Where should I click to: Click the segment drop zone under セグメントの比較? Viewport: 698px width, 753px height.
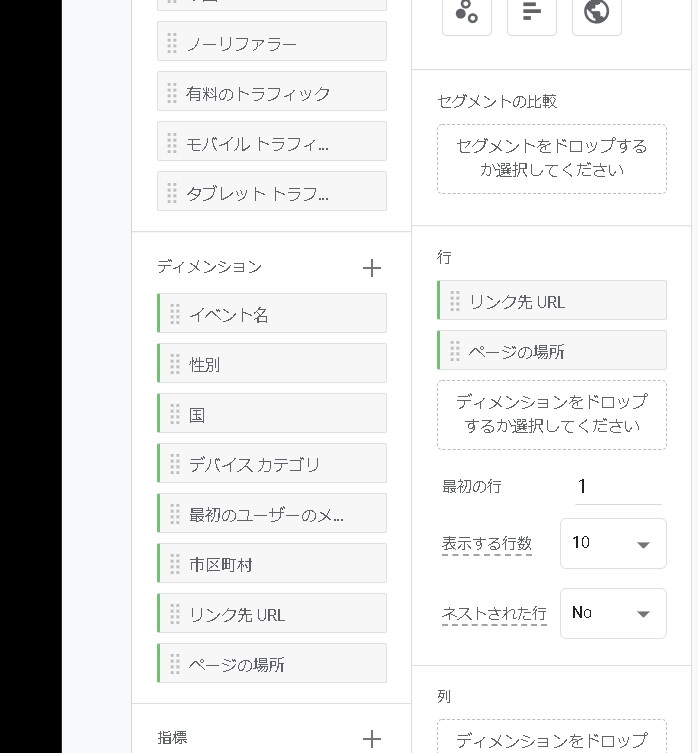click(x=551, y=158)
